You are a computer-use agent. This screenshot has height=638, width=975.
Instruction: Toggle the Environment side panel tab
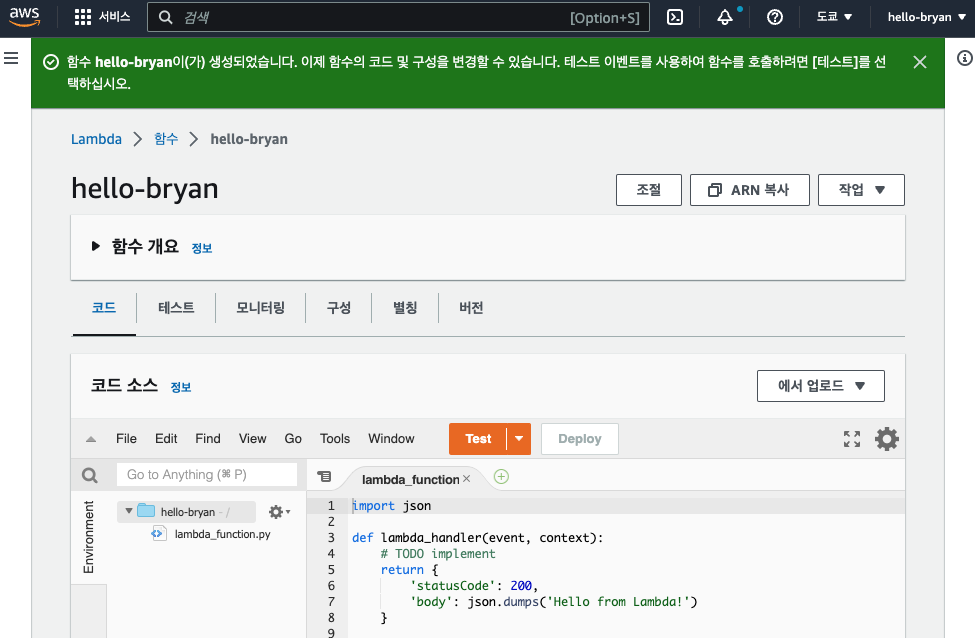[x=89, y=537]
